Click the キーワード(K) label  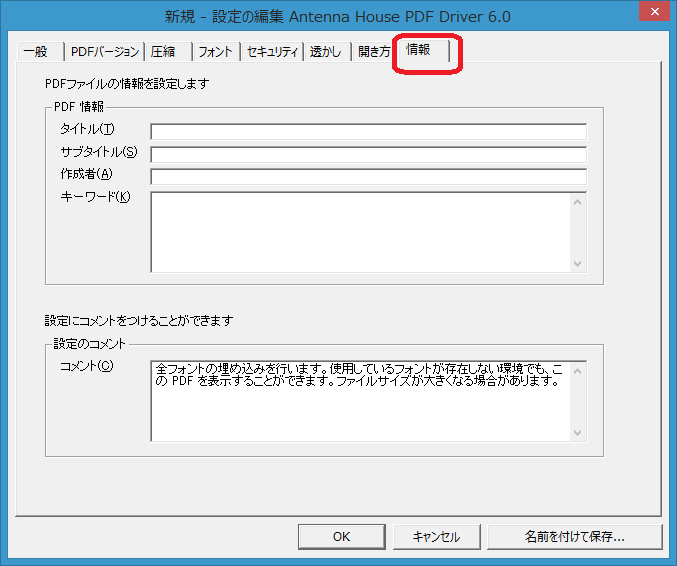(x=95, y=197)
